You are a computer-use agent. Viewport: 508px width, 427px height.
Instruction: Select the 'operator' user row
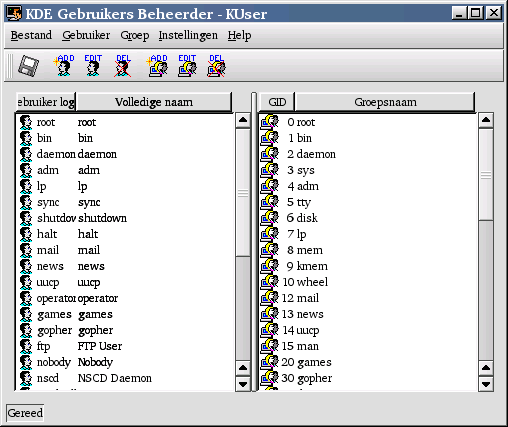[x=124, y=298]
